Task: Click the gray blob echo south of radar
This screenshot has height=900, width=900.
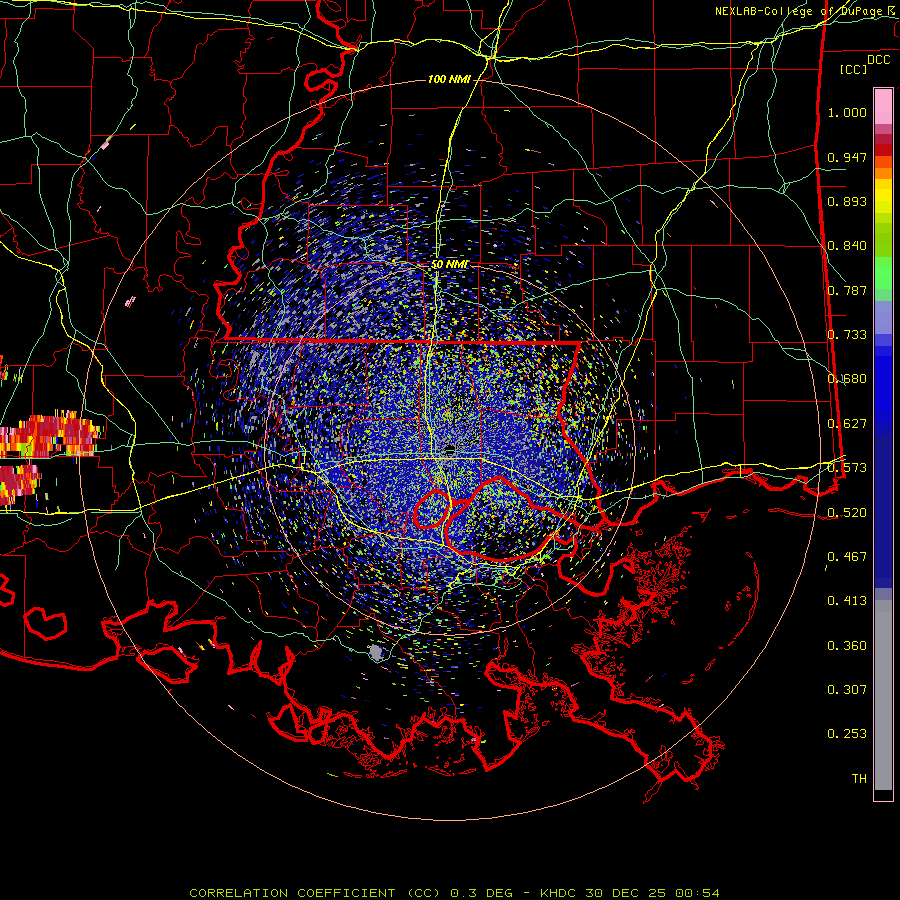Action: click(376, 653)
